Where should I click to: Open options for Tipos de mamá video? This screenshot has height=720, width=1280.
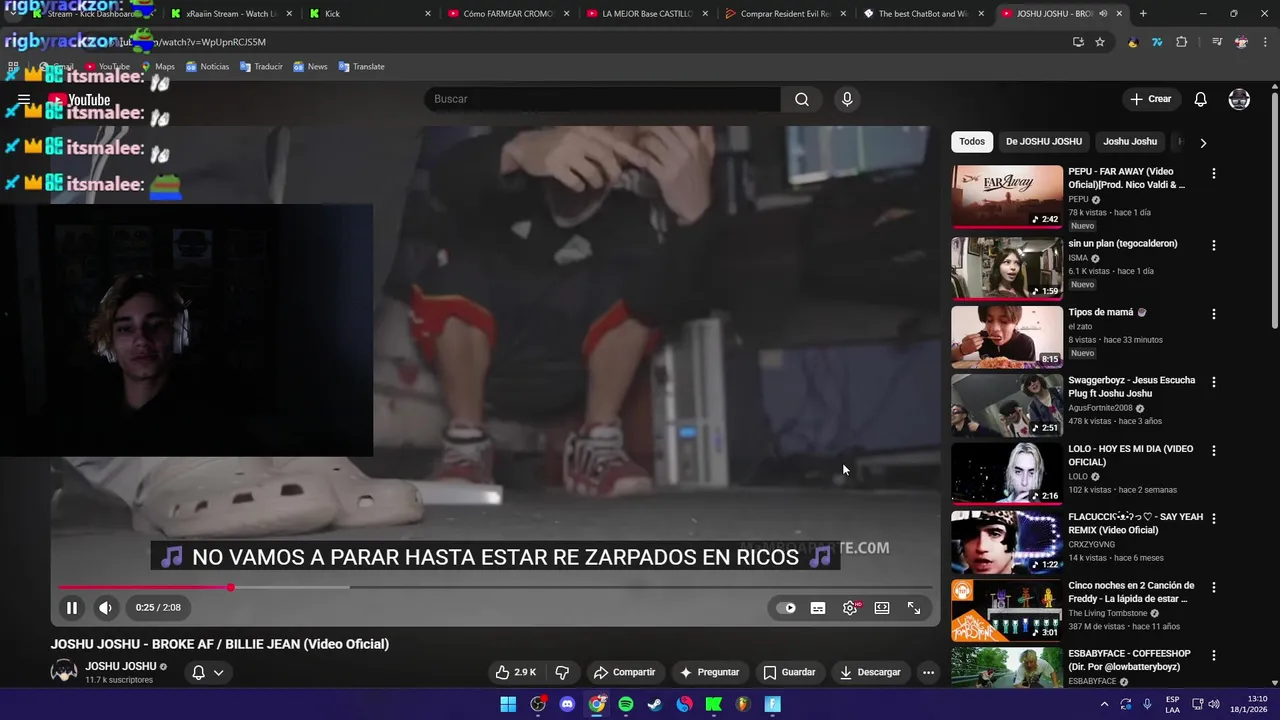[x=1214, y=313]
